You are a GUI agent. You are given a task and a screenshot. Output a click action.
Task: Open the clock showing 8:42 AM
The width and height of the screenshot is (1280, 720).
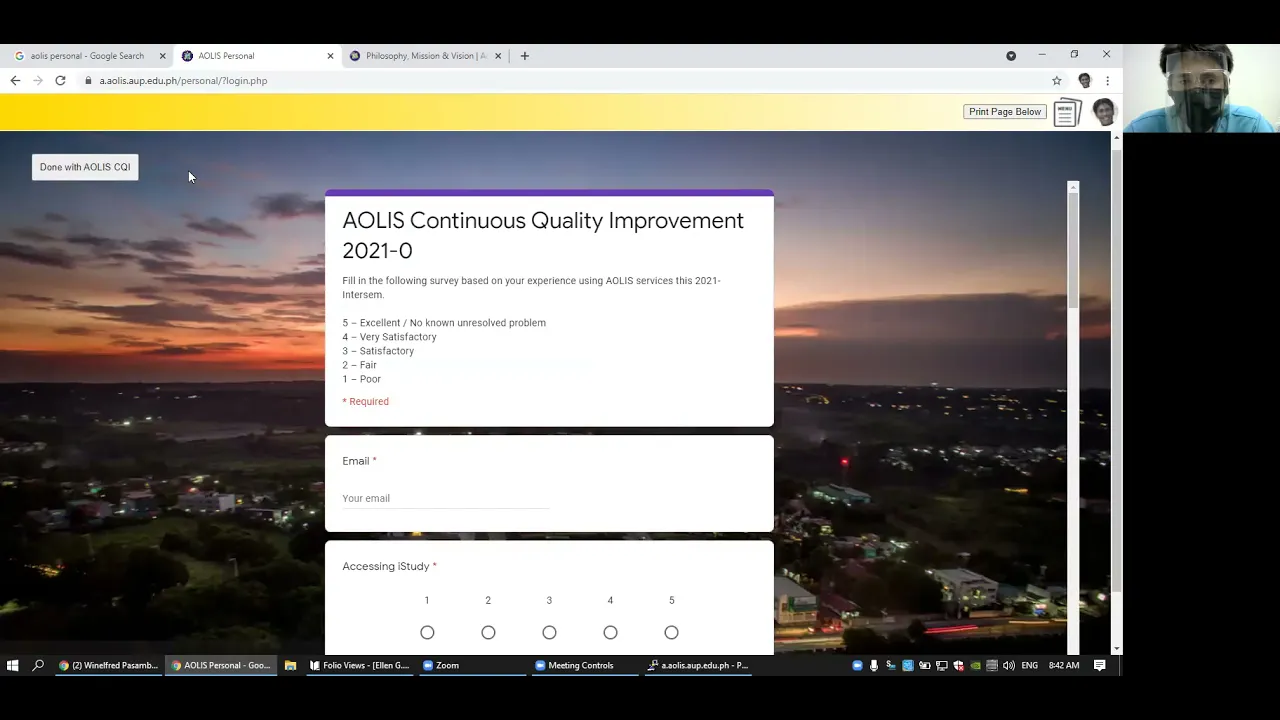(x=1064, y=665)
